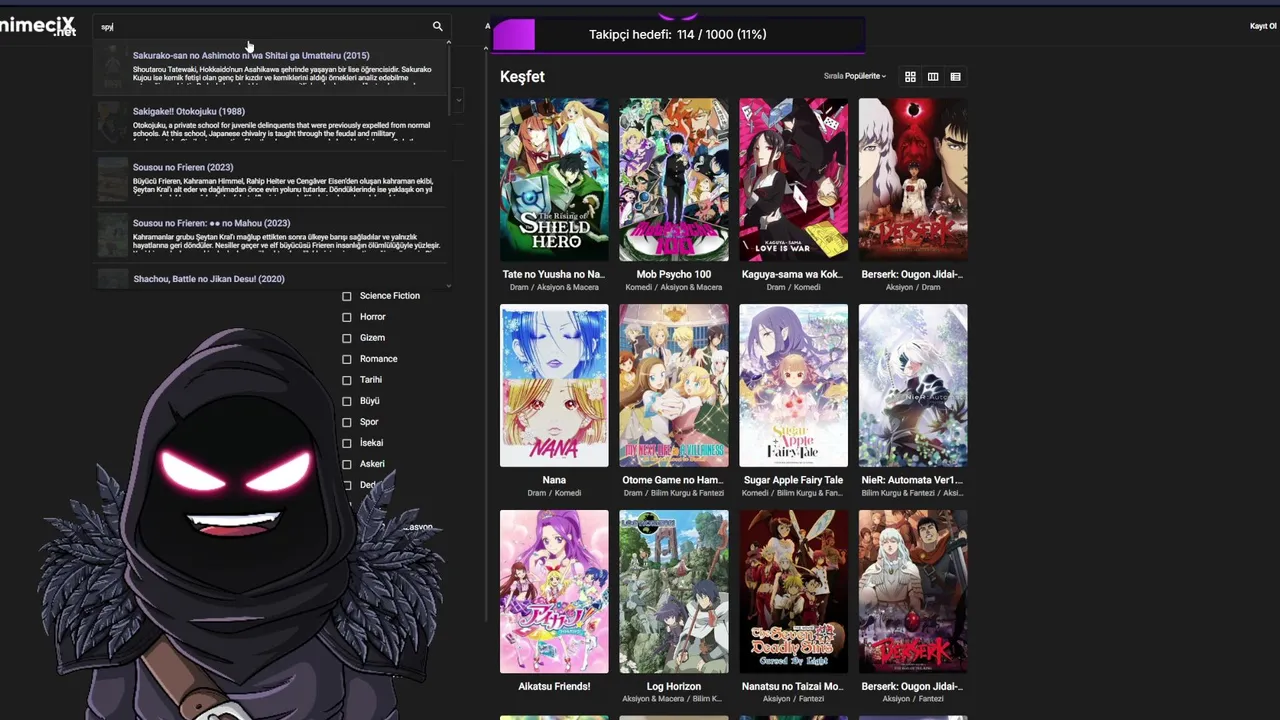The height and width of the screenshot is (720, 1280).
Task: Open the NieR: Automata Ver1 poster
Action: (913, 385)
